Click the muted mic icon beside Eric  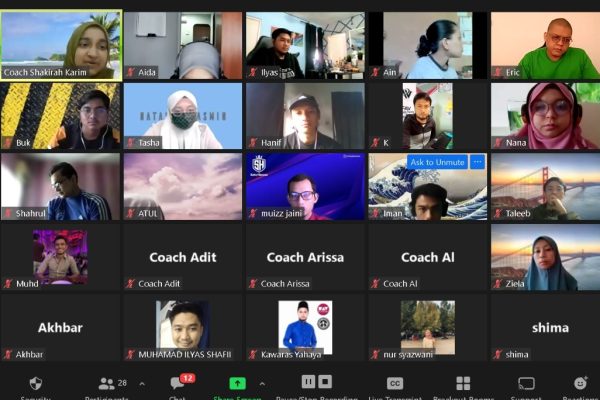(x=498, y=72)
